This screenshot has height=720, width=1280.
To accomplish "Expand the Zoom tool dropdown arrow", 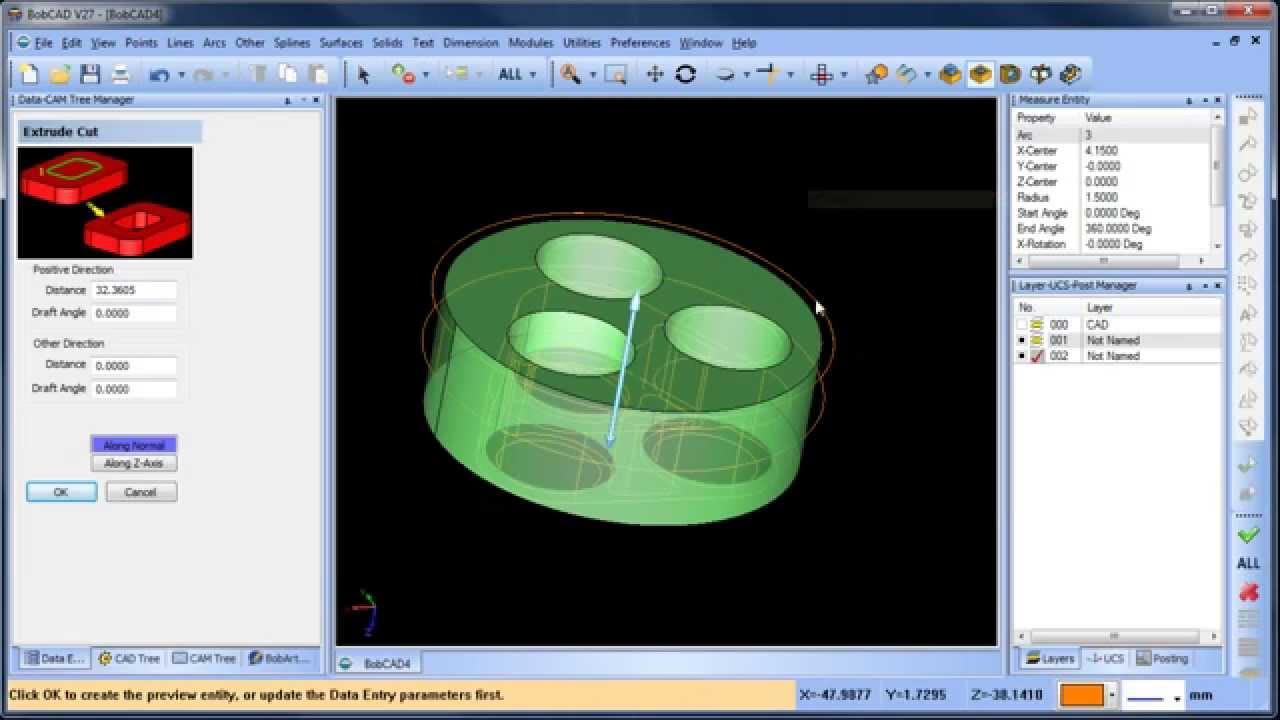I will coord(592,75).
